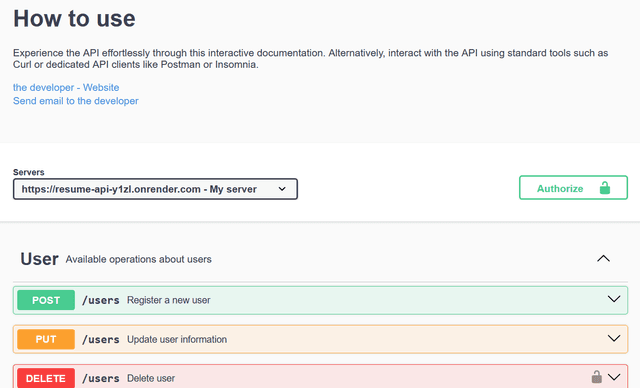Expand the POST /users operation arrow
Viewport: 640px width, 388px height.
614,299
